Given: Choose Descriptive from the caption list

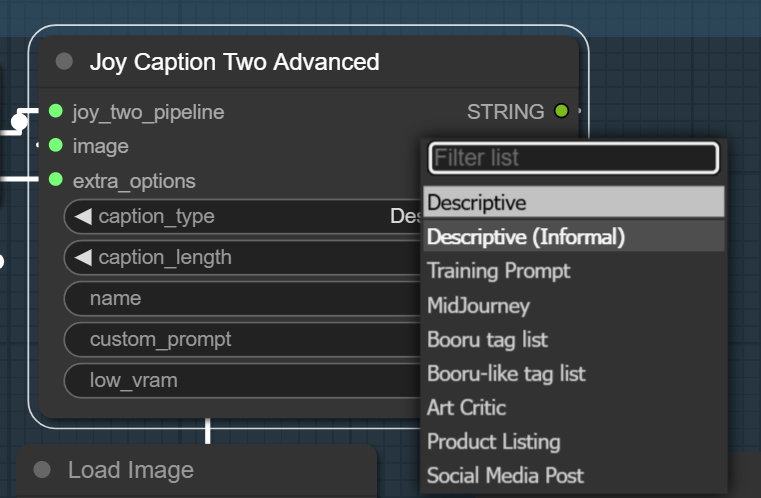Looking at the screenshot, I should (x=574, y=202).
